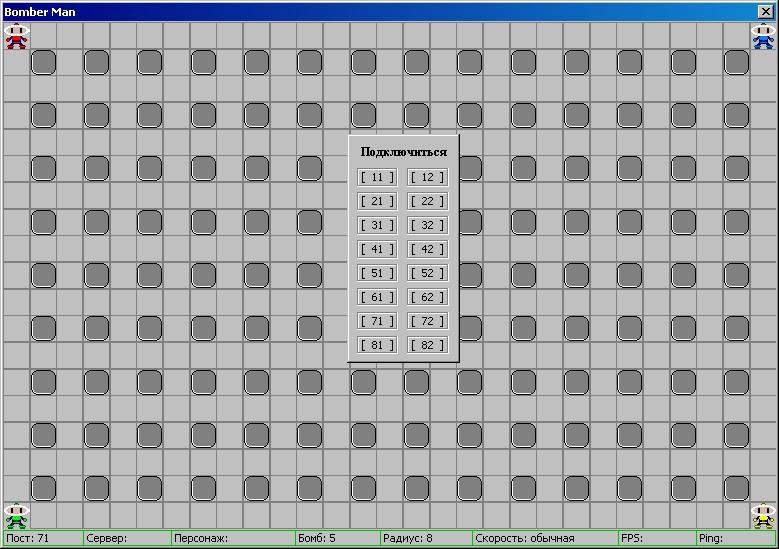The height and width of the screenshot is (549, 779).
Task: Click the Подключиться dialog title
Action: coord(403,152)
